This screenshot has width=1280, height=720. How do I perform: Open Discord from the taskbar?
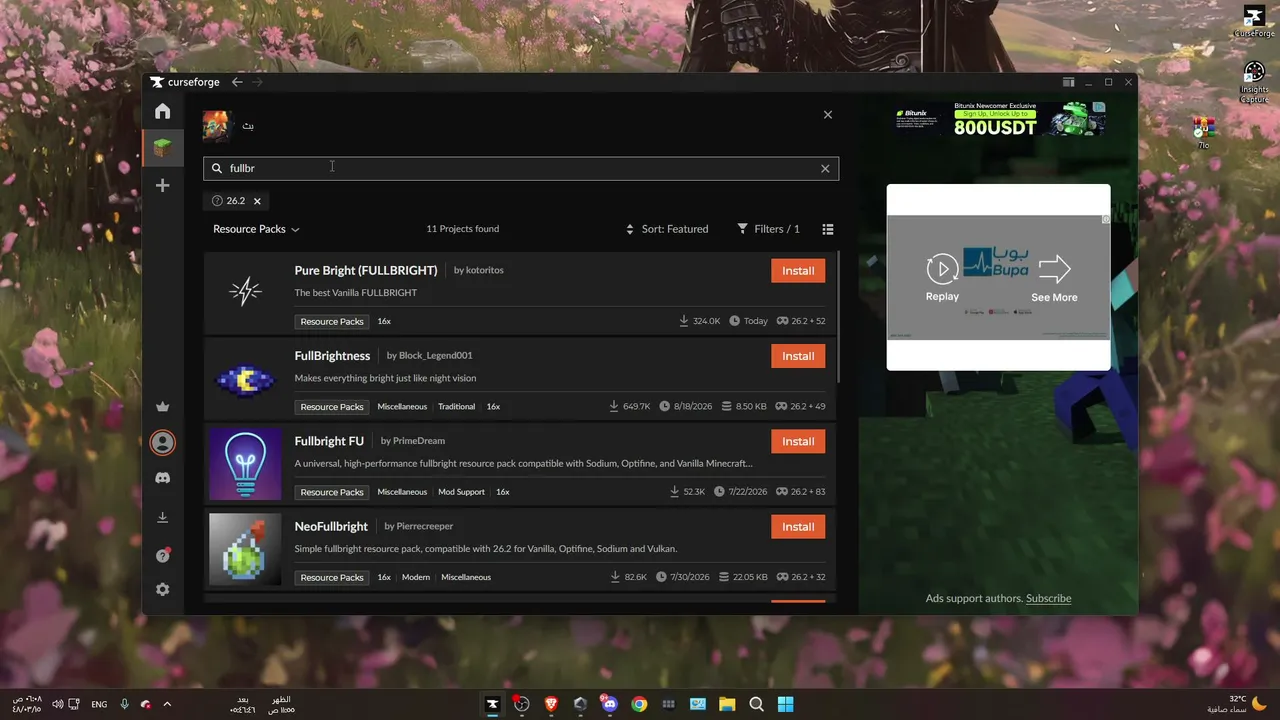610,704
